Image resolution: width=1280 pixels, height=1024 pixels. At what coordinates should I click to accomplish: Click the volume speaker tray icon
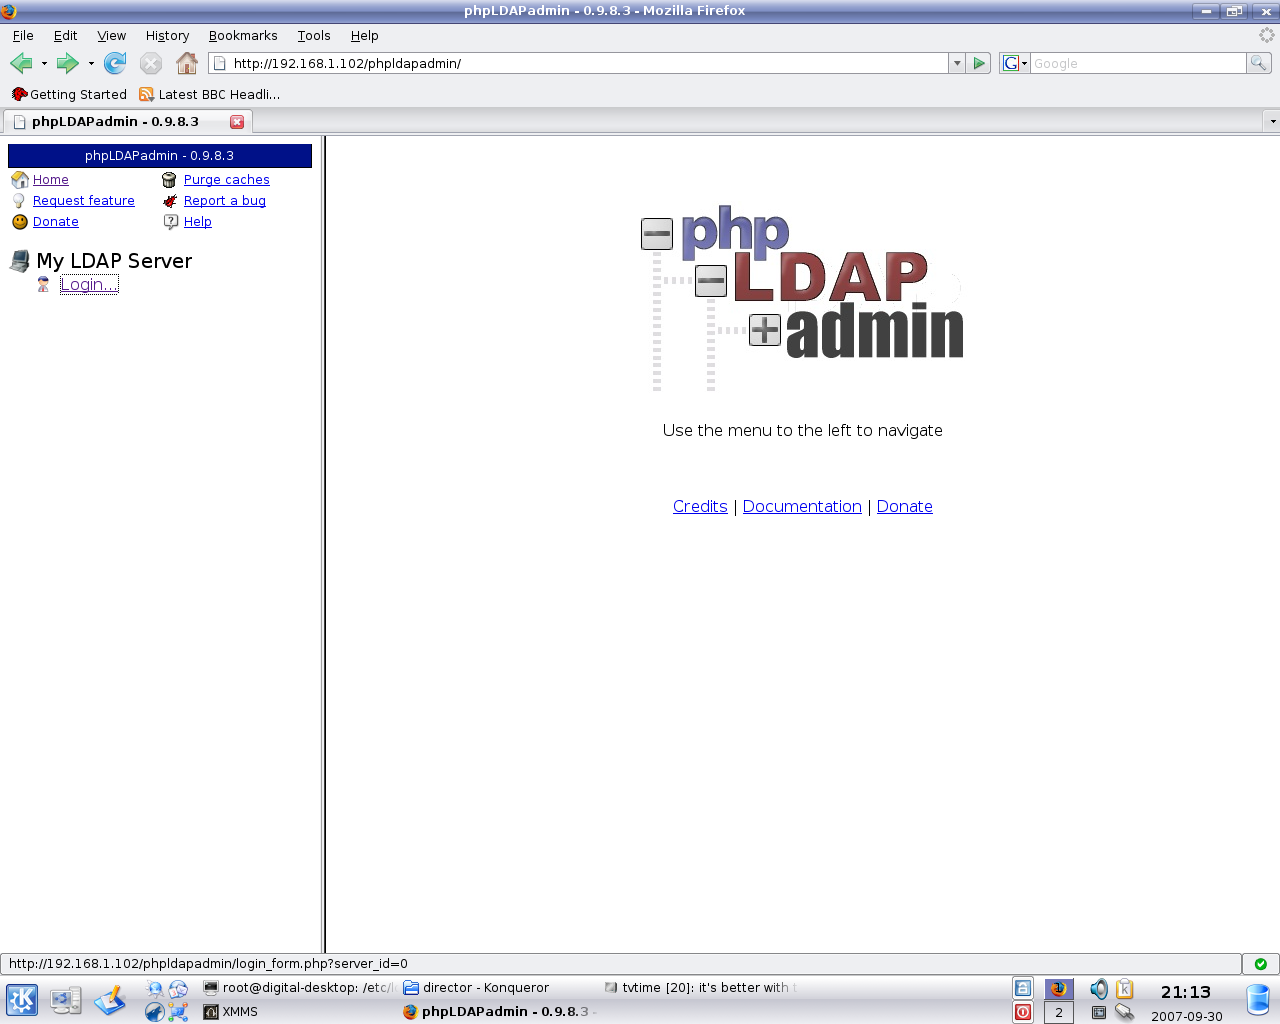[x=1098, y=989]
